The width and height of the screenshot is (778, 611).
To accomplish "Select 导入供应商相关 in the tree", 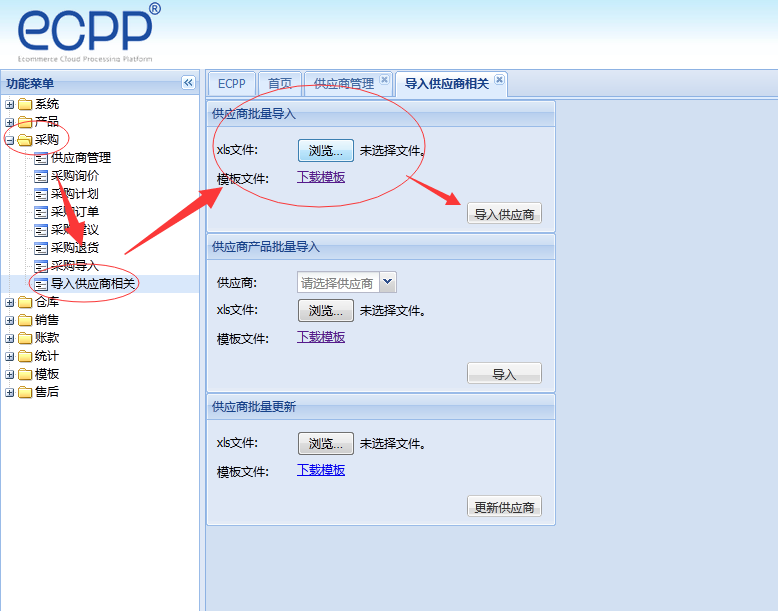I will coord(93,284).
